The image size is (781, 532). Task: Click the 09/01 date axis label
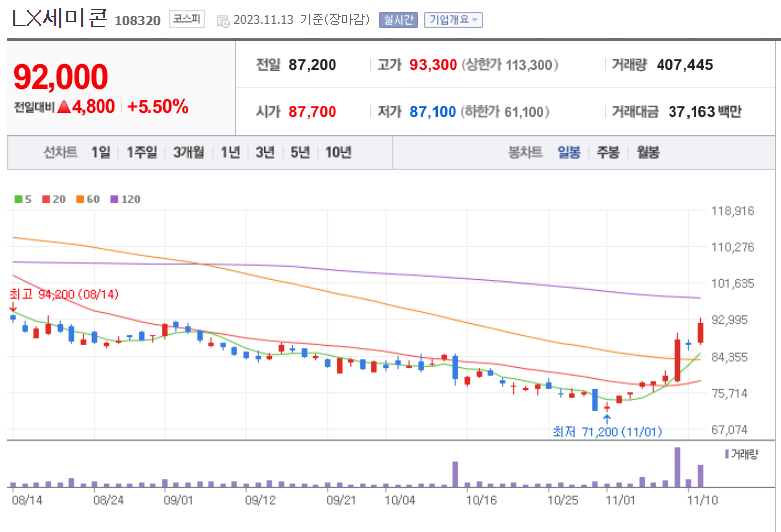pos(178,500)
